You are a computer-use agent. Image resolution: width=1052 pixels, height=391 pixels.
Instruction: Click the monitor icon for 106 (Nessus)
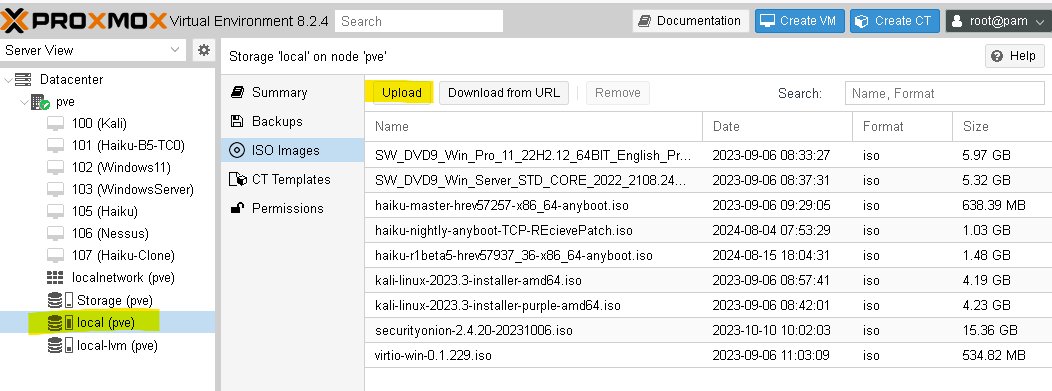coord(56,233)
